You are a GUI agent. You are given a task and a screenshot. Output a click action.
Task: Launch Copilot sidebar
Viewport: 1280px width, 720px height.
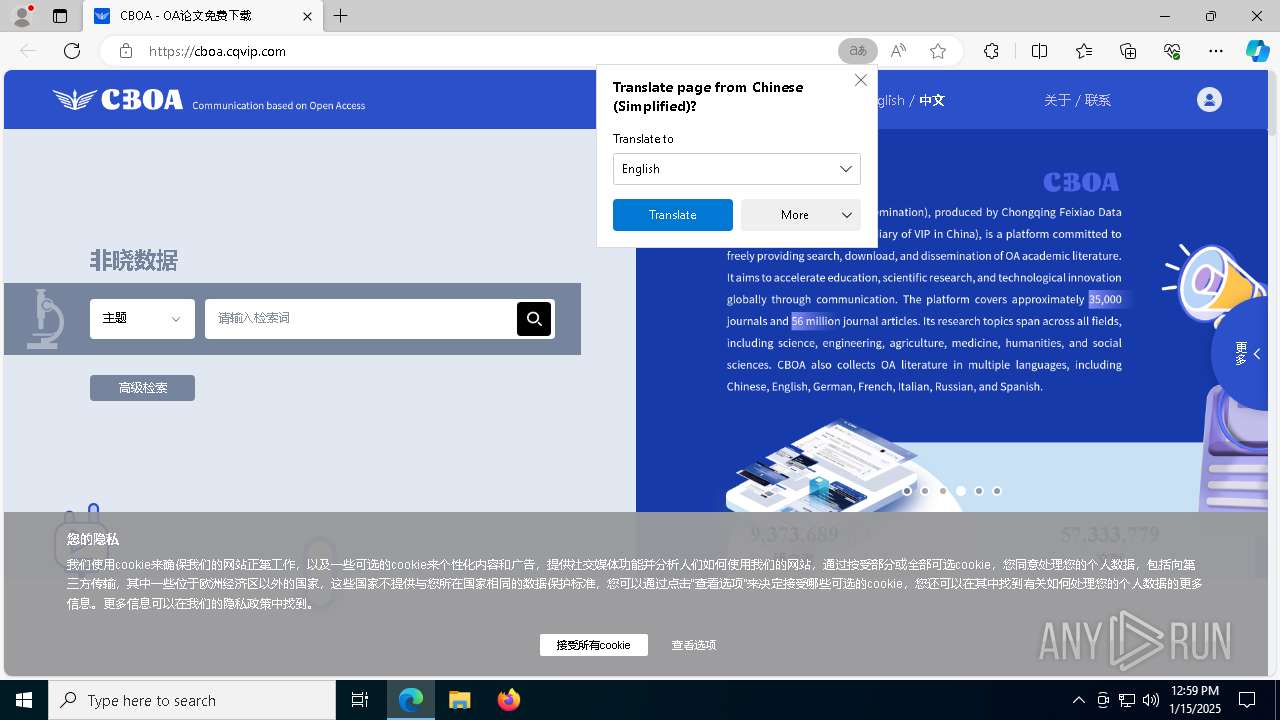tap(1257, 51)
